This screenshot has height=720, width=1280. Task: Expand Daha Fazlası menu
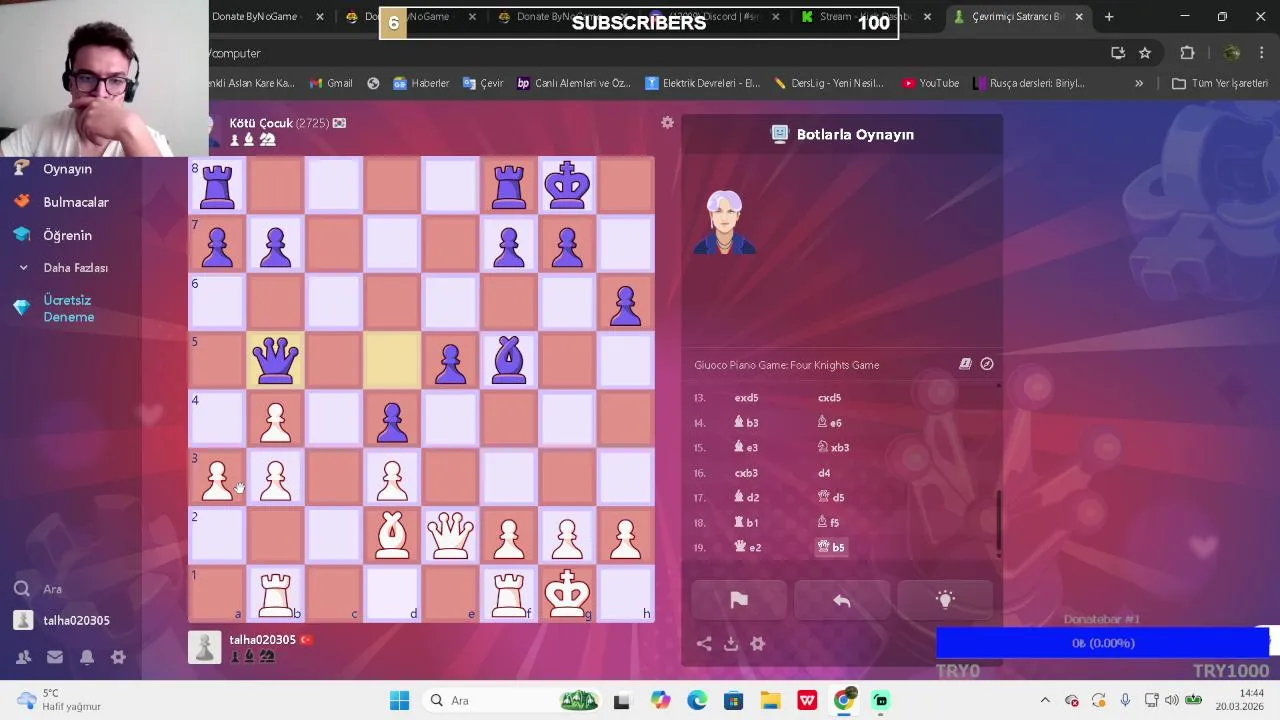(x=75, y=268)
